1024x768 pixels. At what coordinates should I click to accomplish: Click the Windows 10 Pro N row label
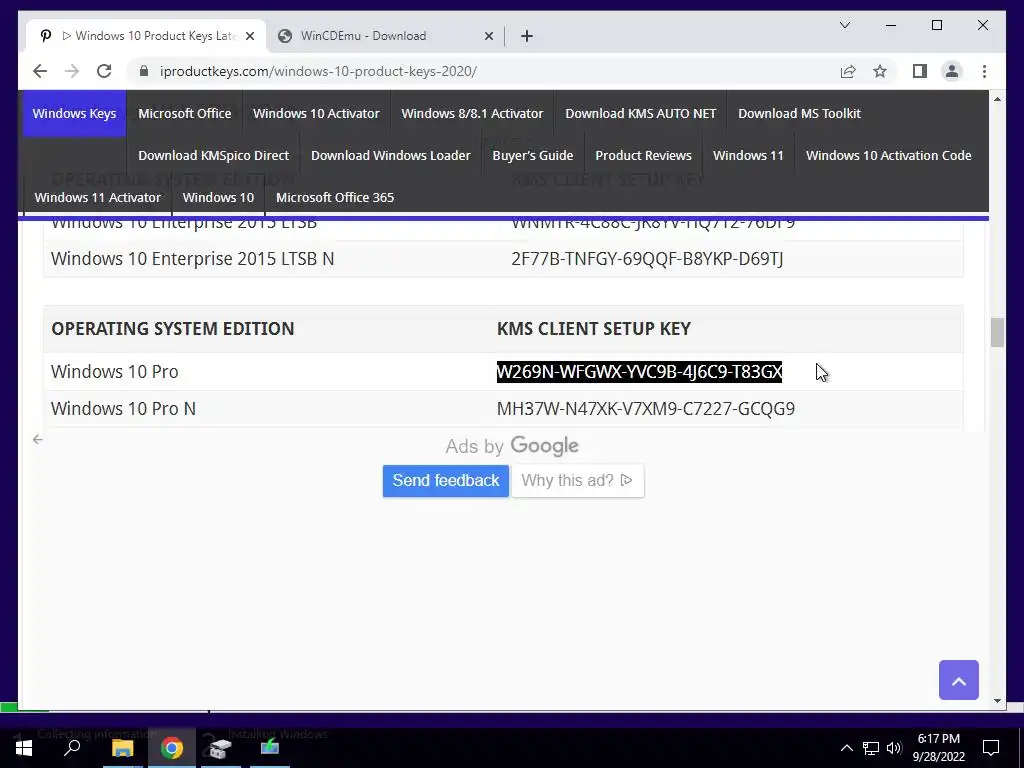[x=123, y=409]
